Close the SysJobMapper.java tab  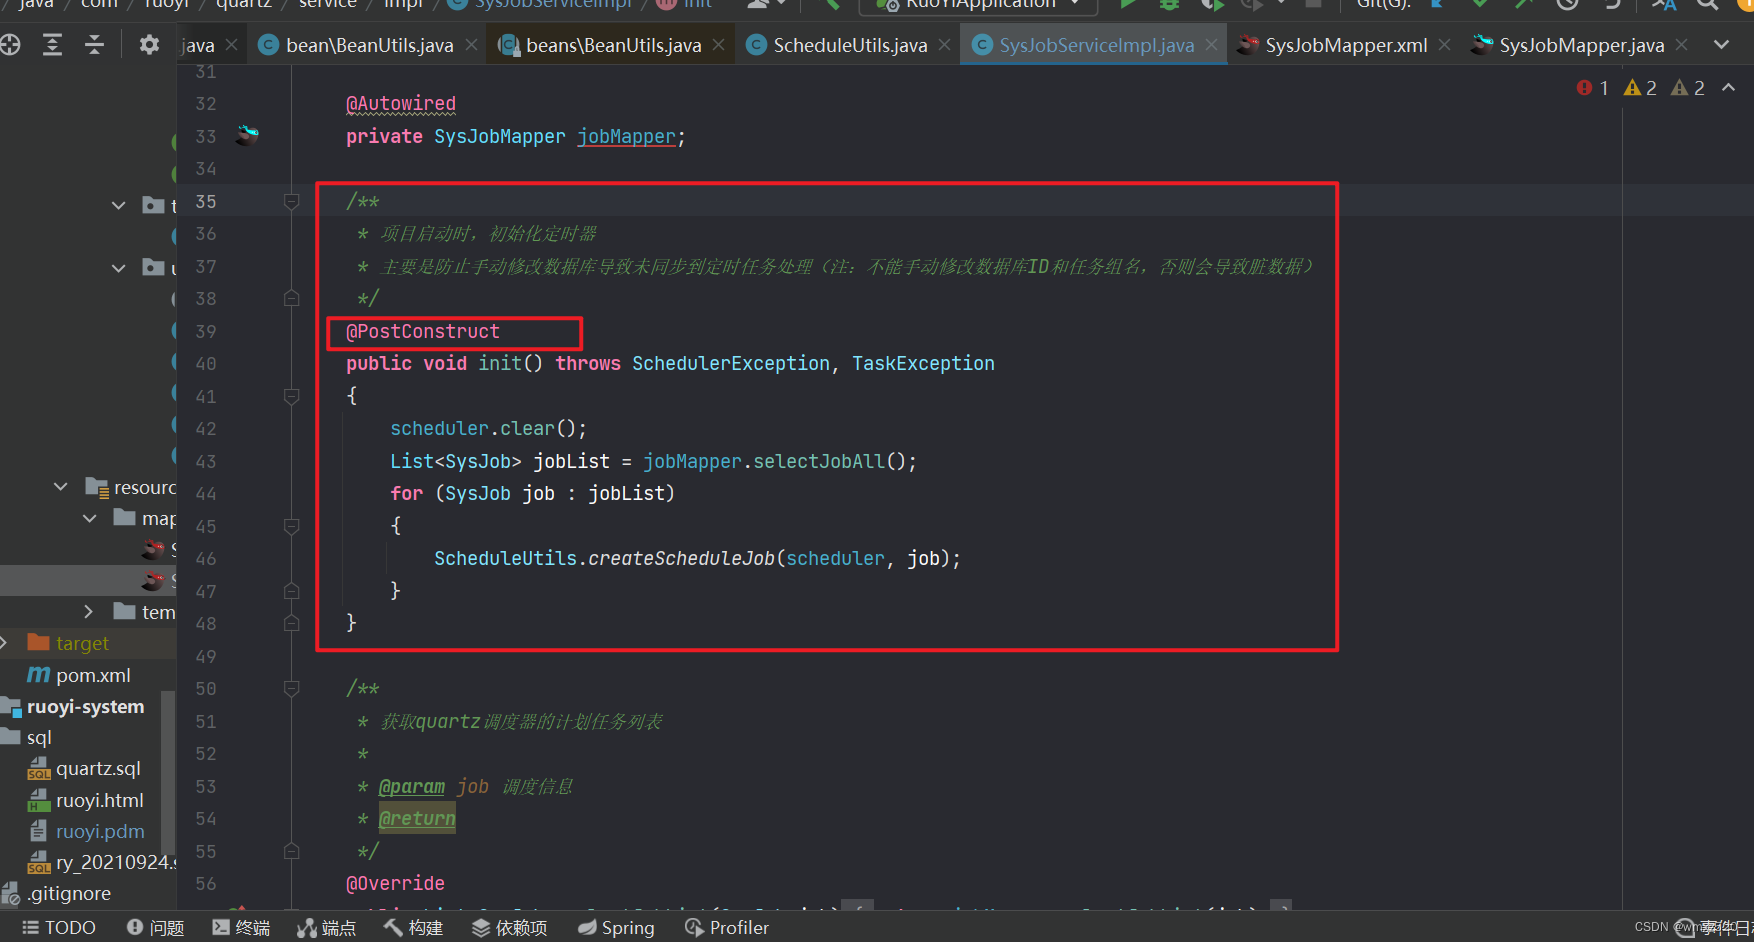point(1682,45)
